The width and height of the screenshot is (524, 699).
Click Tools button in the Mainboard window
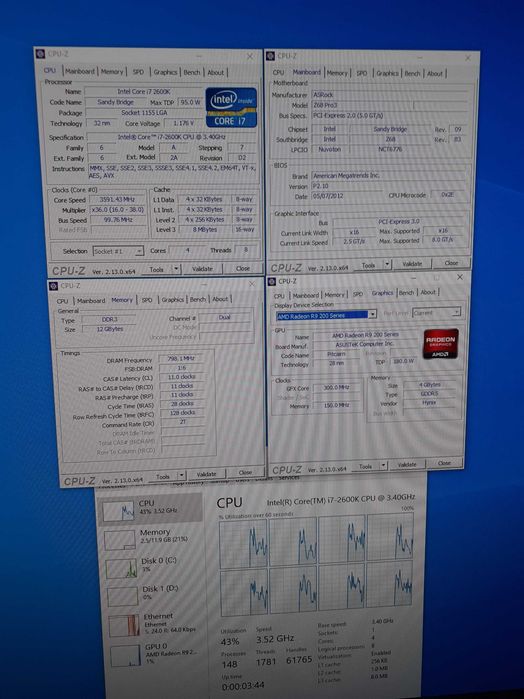368,265
